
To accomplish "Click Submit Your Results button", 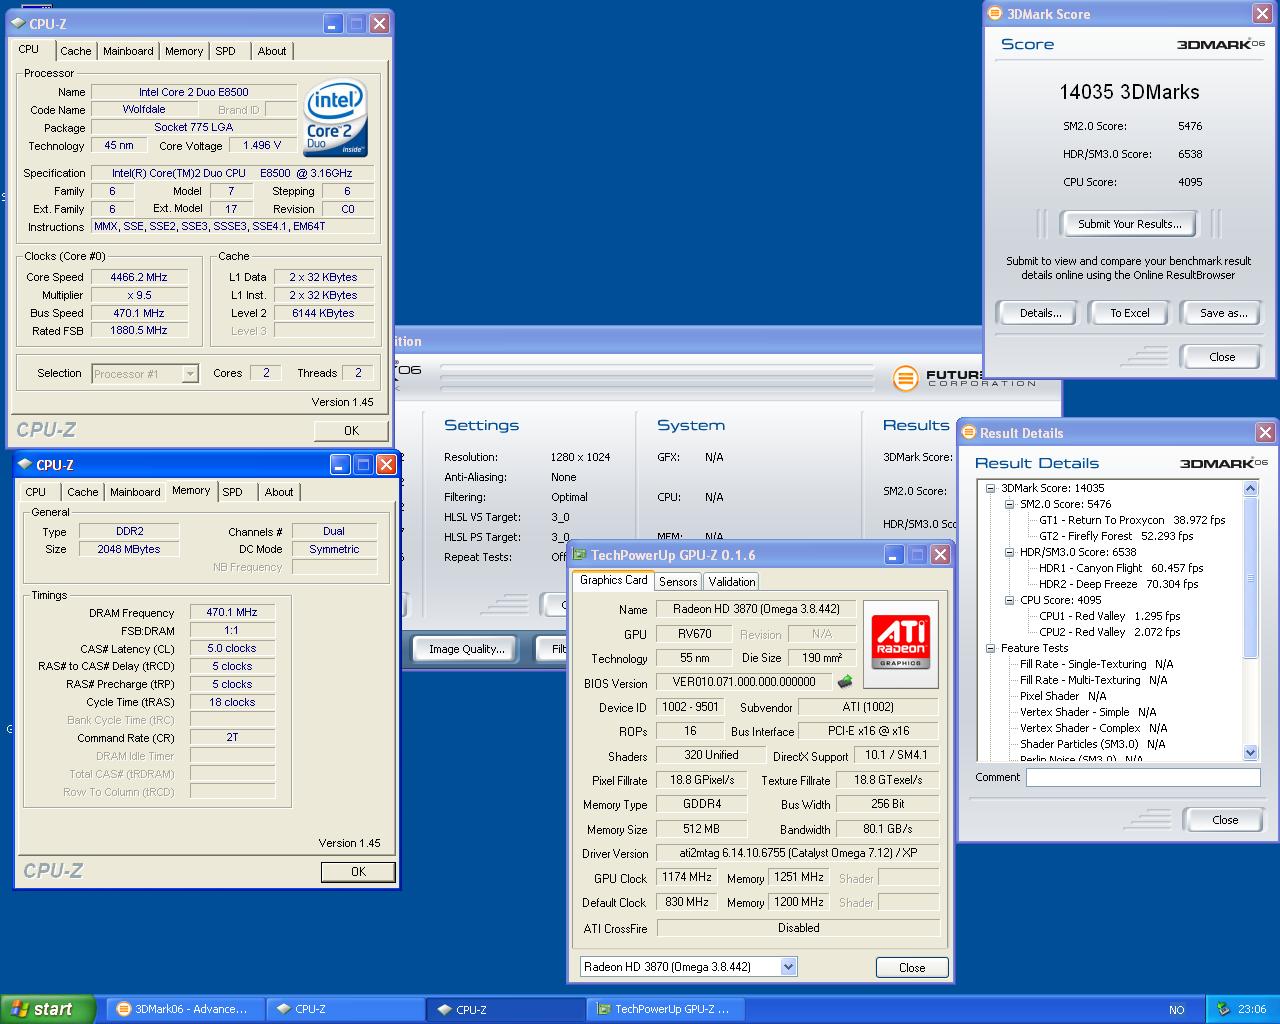I will click(x=1129, y=224).
